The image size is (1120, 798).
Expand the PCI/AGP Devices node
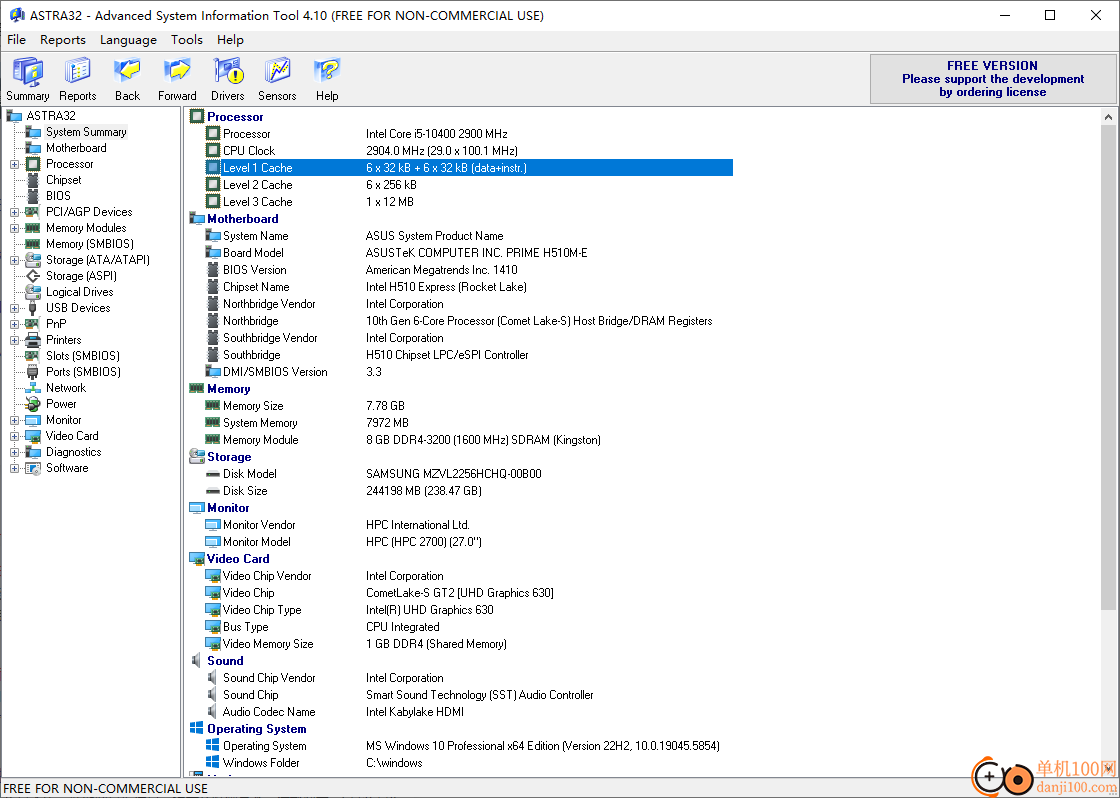14,212
